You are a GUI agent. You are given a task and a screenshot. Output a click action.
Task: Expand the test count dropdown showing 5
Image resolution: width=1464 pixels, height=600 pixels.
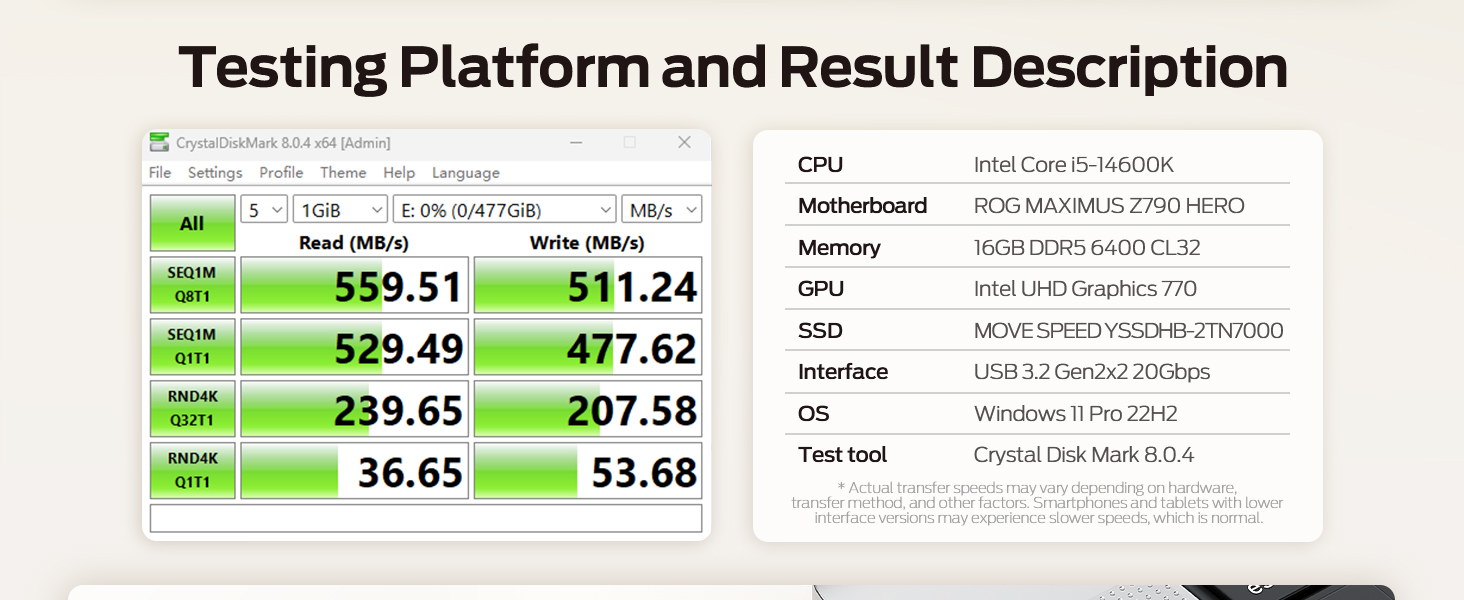tap(264, 210)
